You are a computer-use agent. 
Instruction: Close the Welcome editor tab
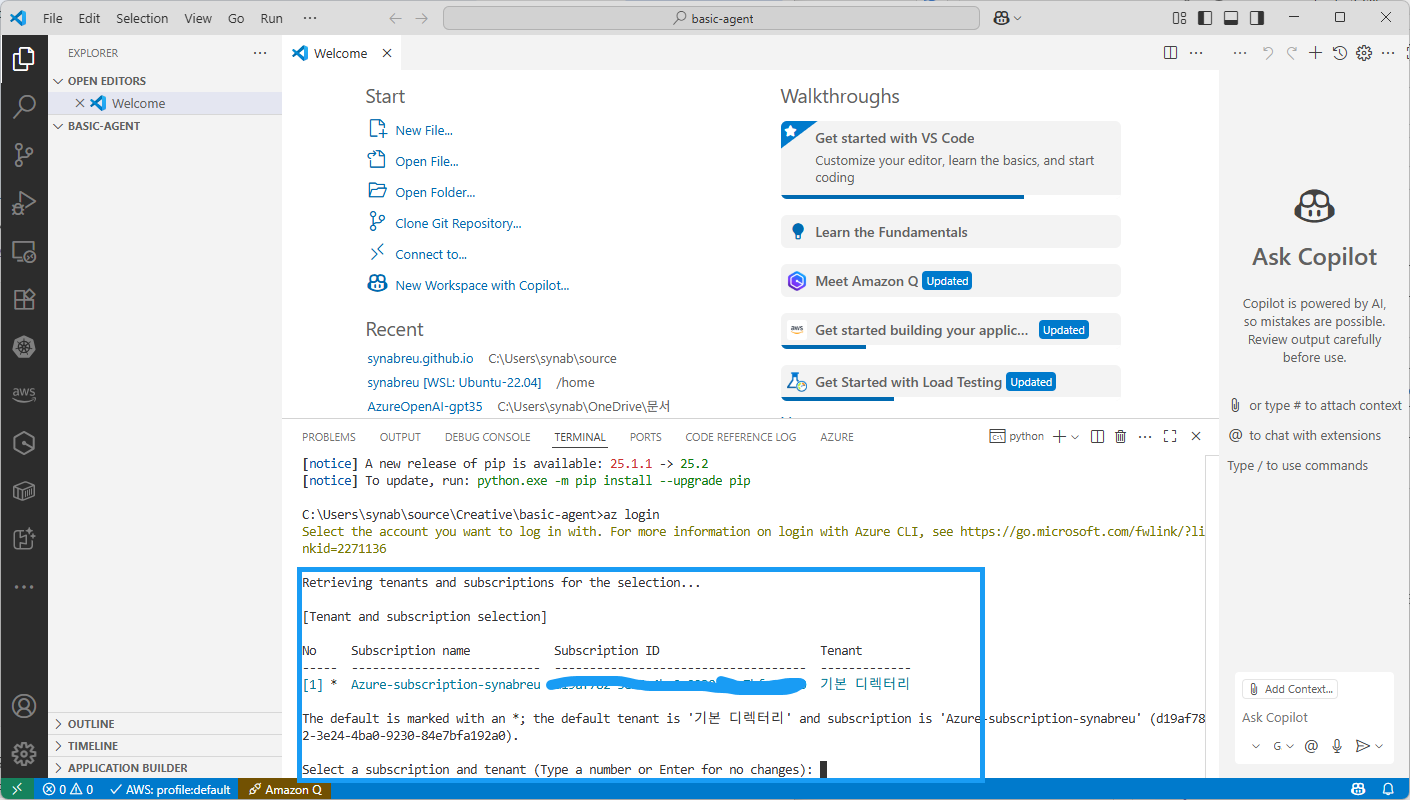click(x=386, y=53)
